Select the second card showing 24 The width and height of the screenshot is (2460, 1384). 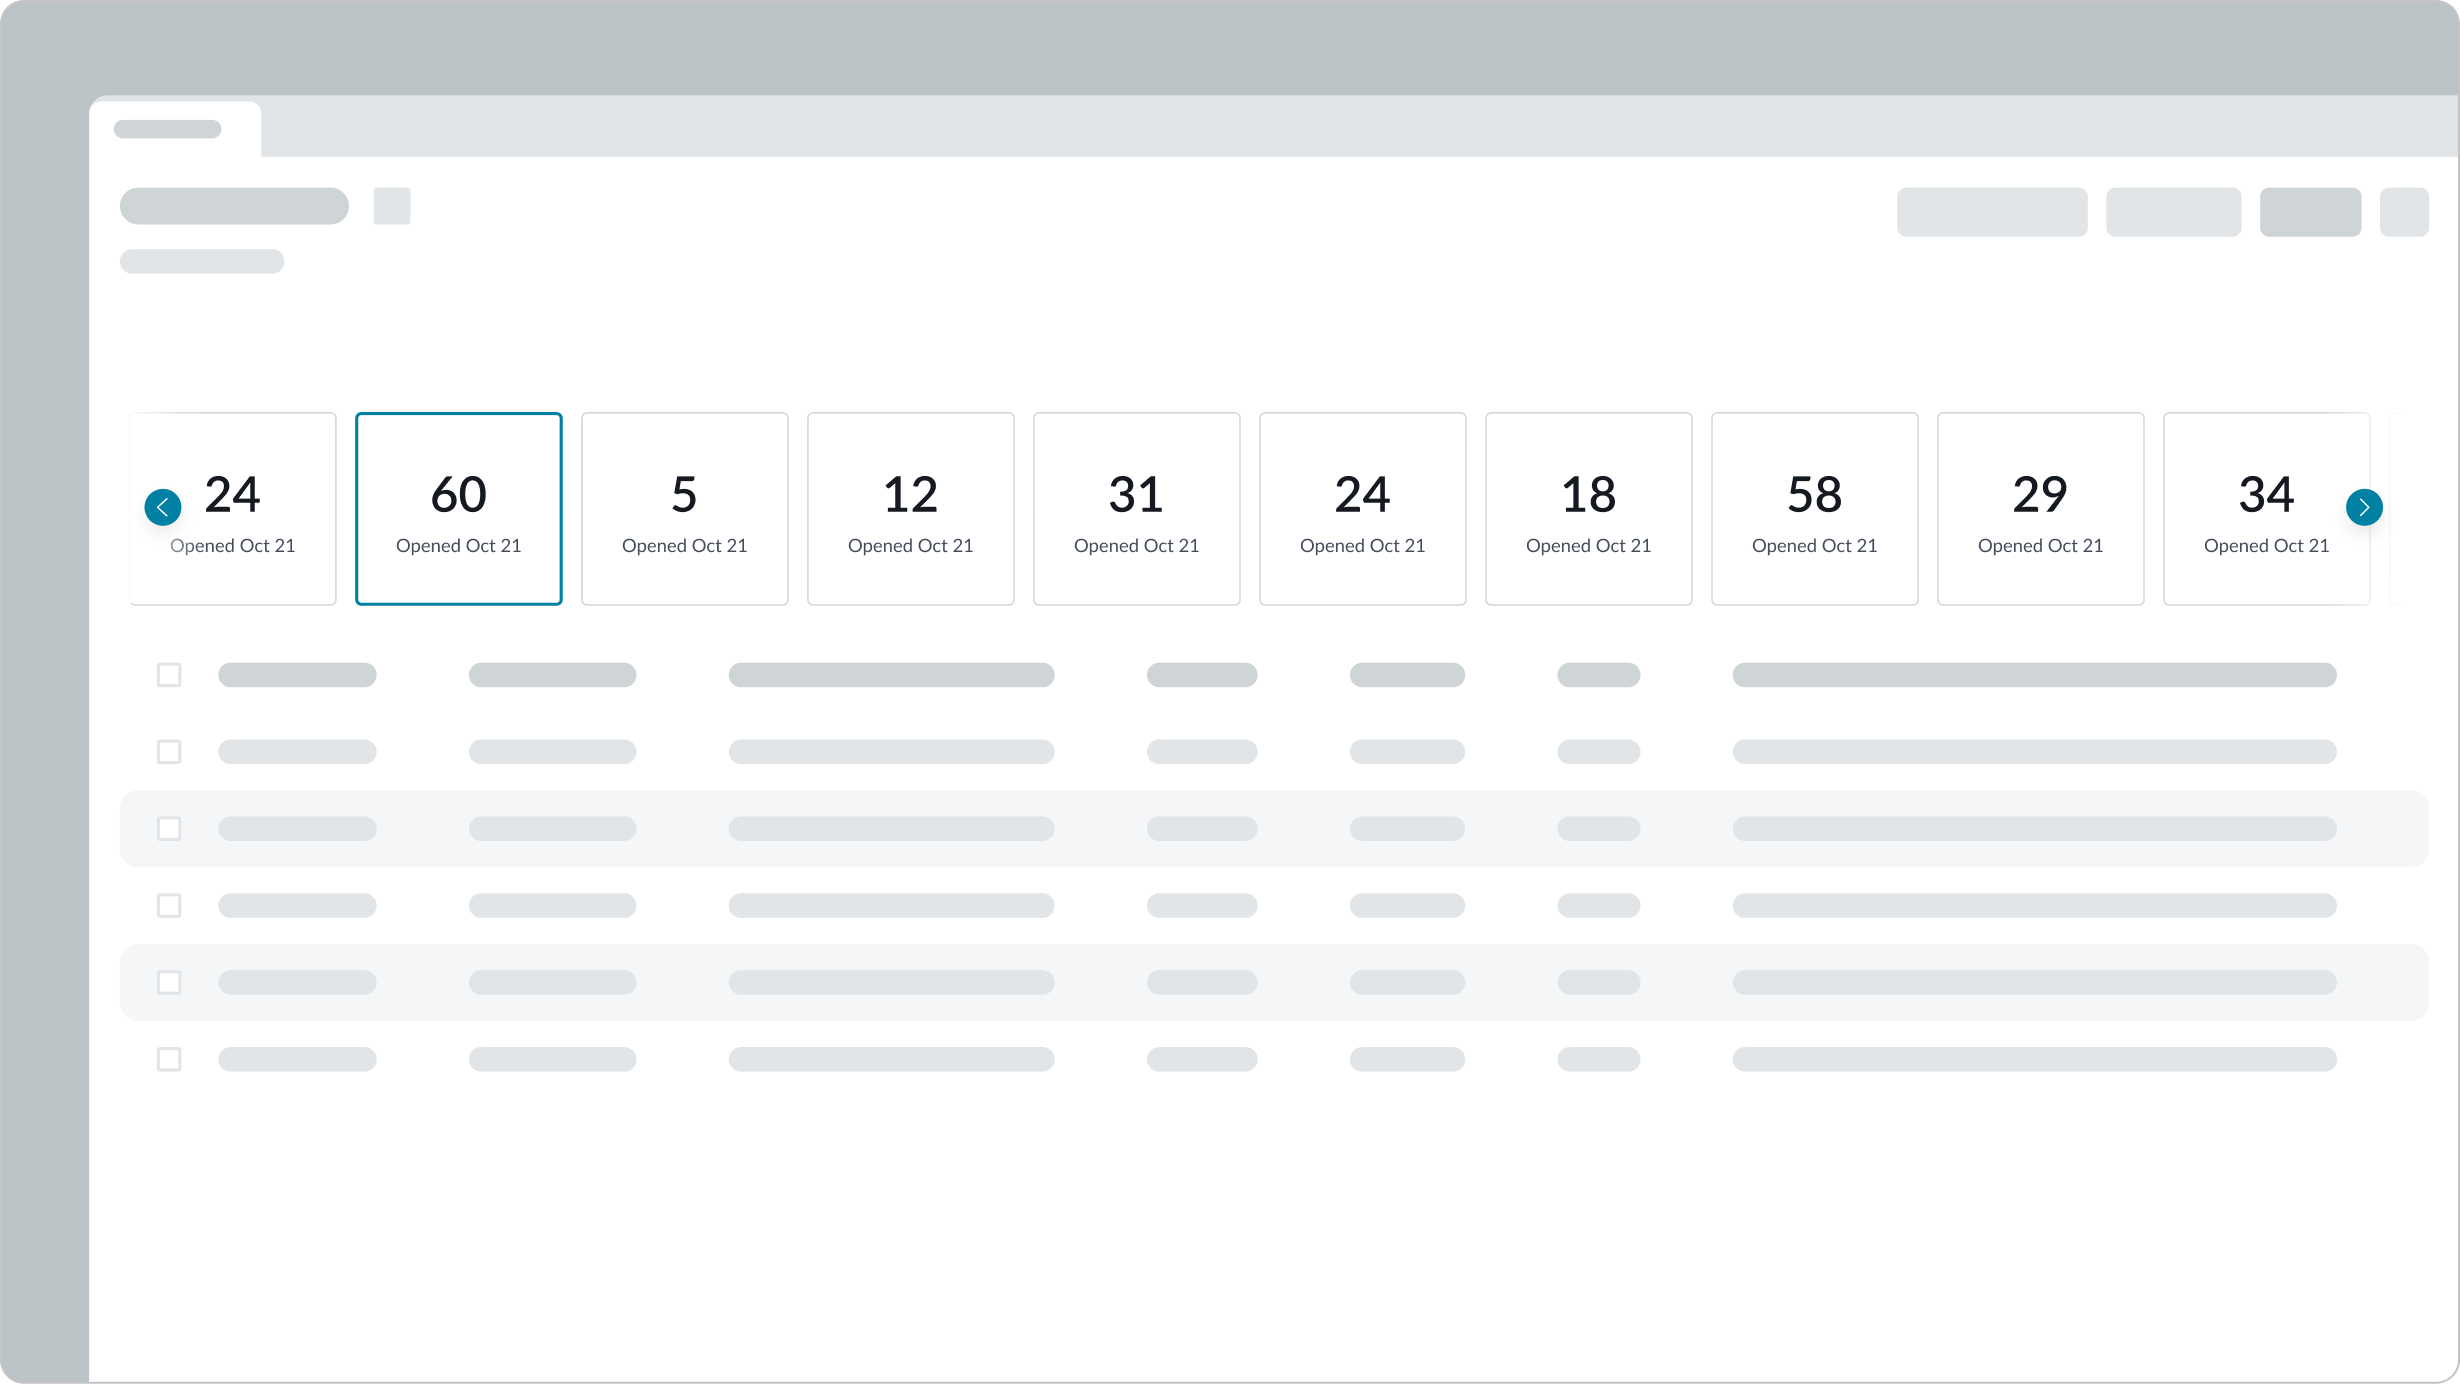1362,508
